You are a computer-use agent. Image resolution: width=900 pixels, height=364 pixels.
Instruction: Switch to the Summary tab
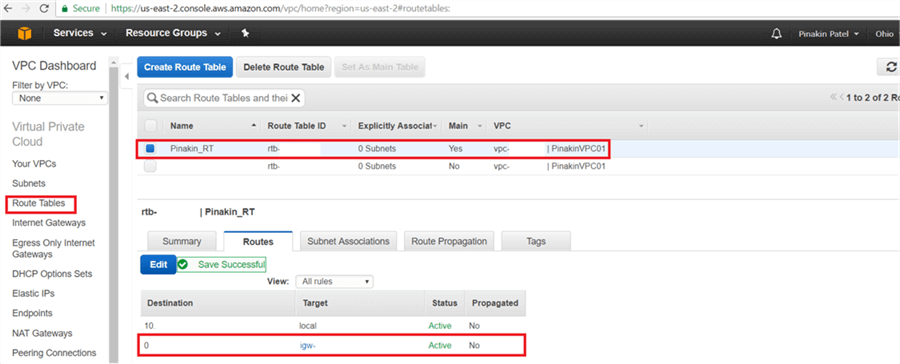182,241
